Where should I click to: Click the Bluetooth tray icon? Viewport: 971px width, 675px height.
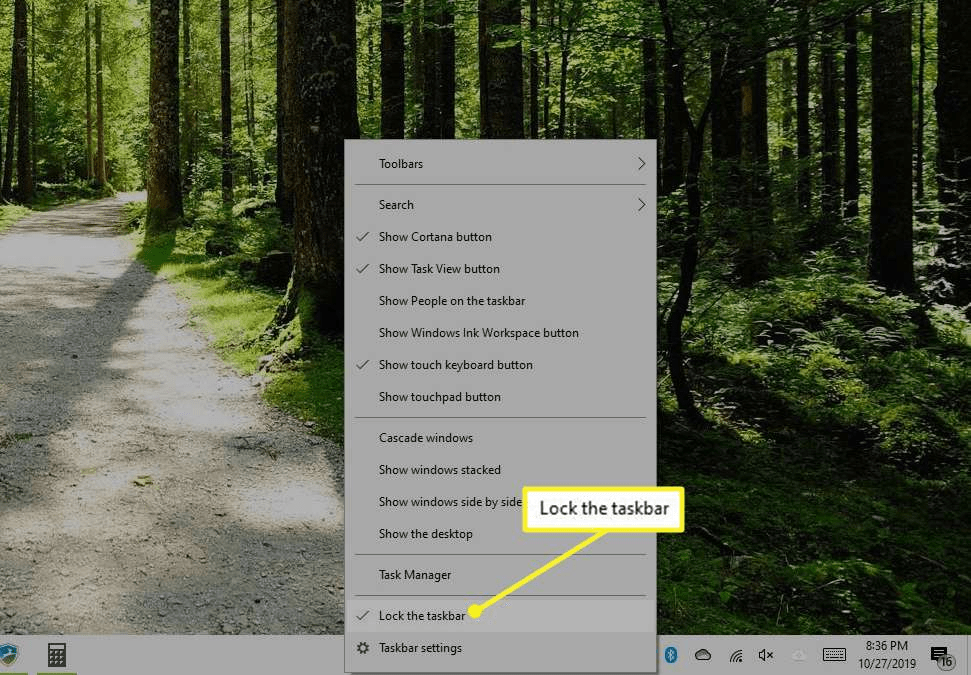672,655
